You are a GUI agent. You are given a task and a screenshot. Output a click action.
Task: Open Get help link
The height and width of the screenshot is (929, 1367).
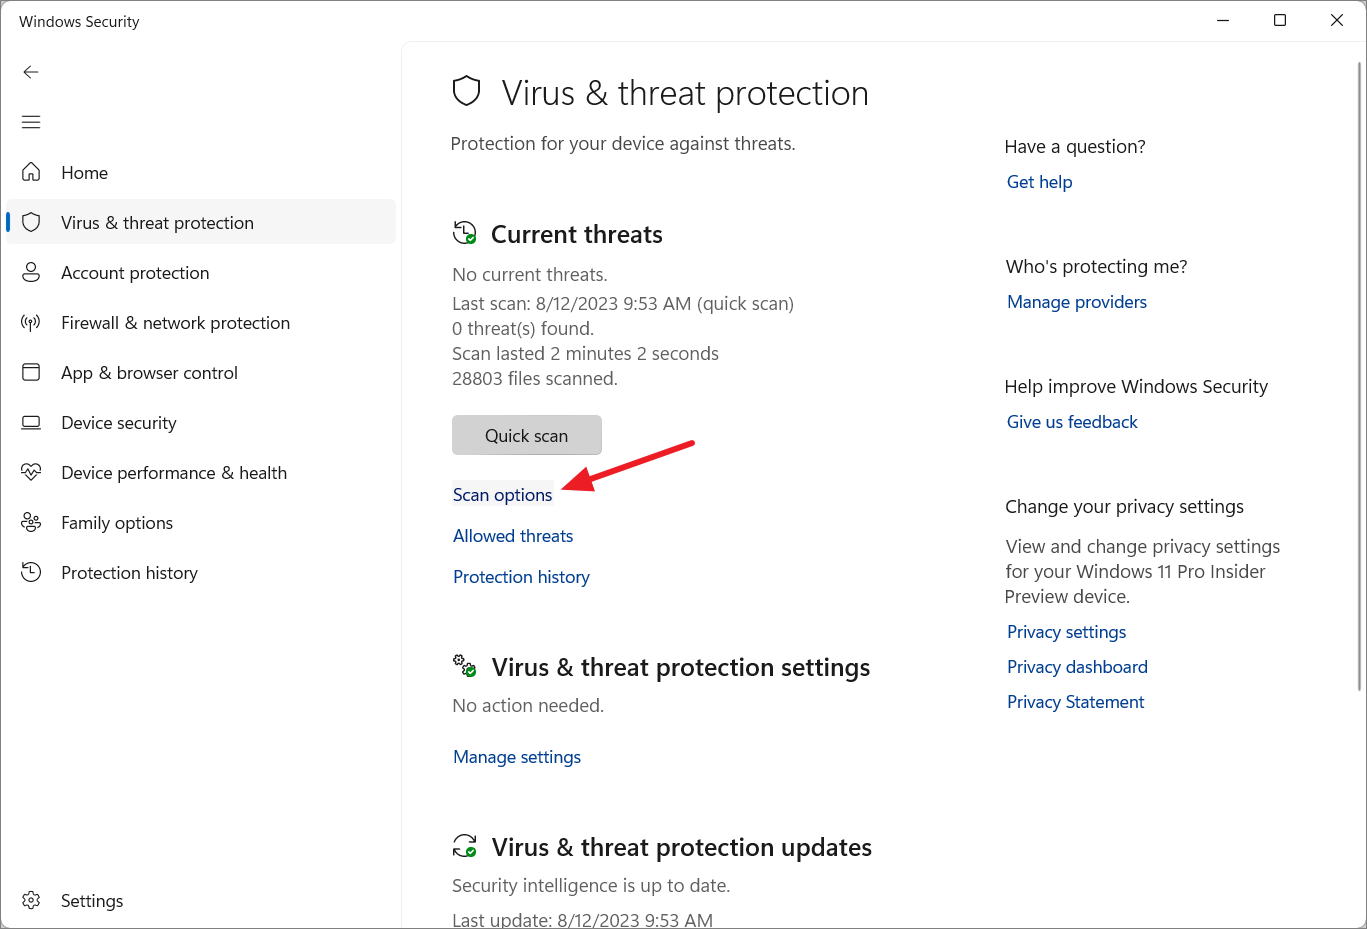(x=1039, y=182)
